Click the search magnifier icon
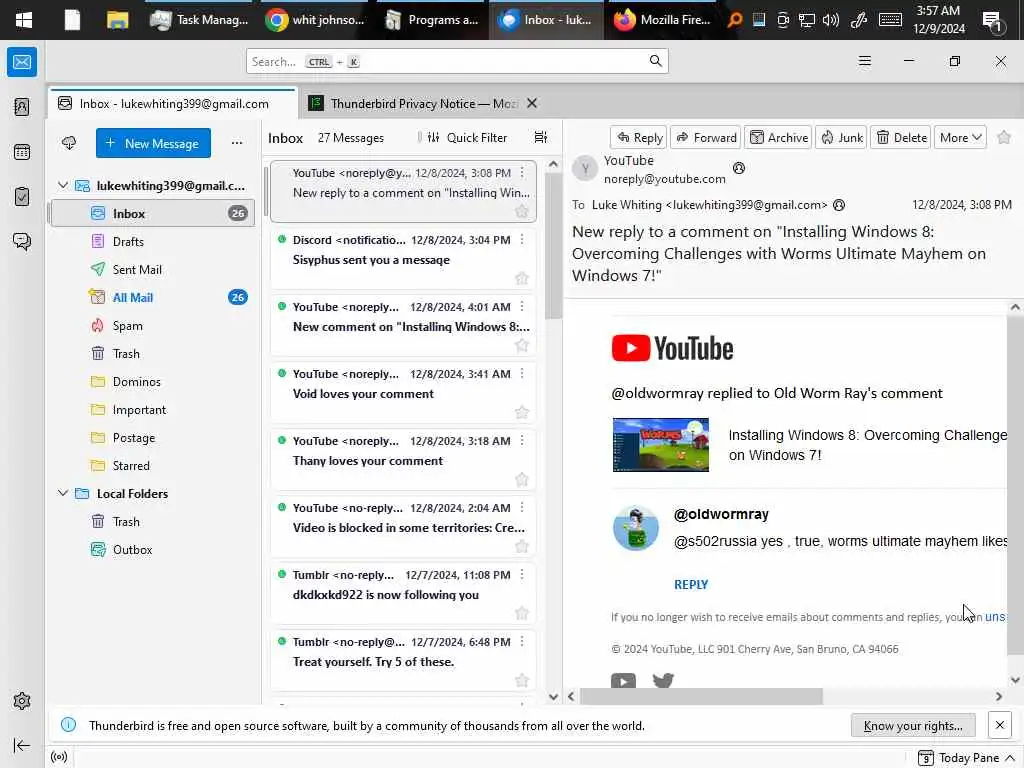1024x768 pixels. click(656, 61)
